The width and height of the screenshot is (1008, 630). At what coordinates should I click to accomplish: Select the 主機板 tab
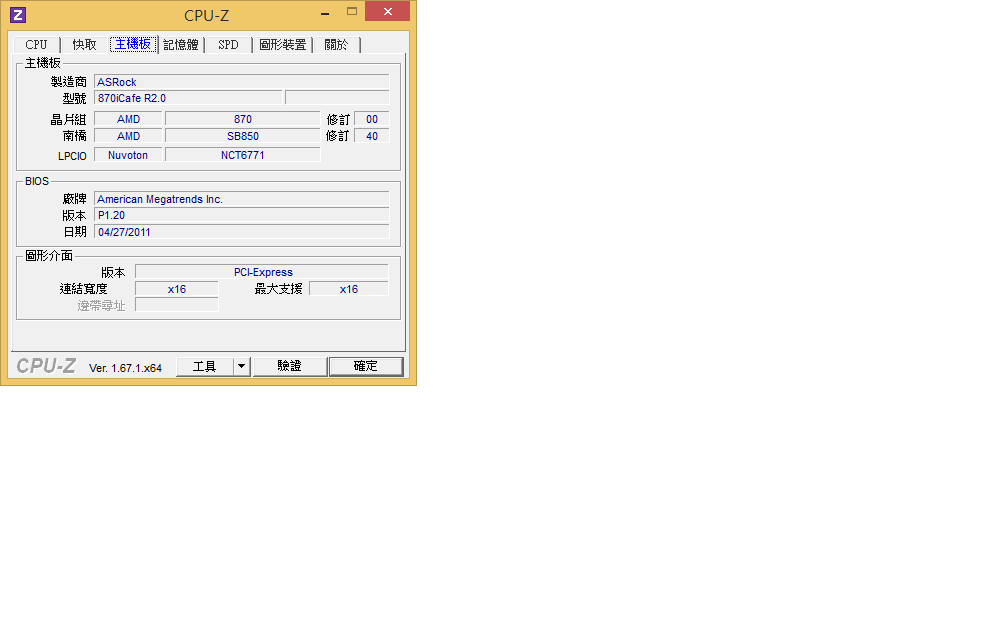pos(133,44)
